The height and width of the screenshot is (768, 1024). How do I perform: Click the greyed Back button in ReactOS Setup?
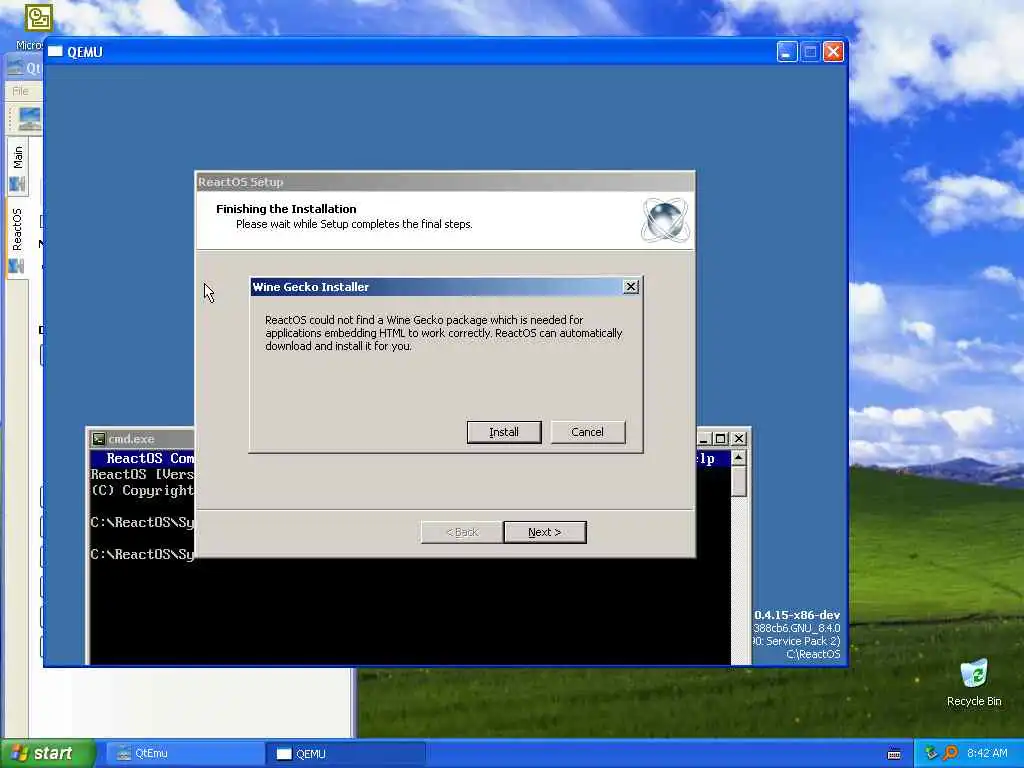coord(462,532)
